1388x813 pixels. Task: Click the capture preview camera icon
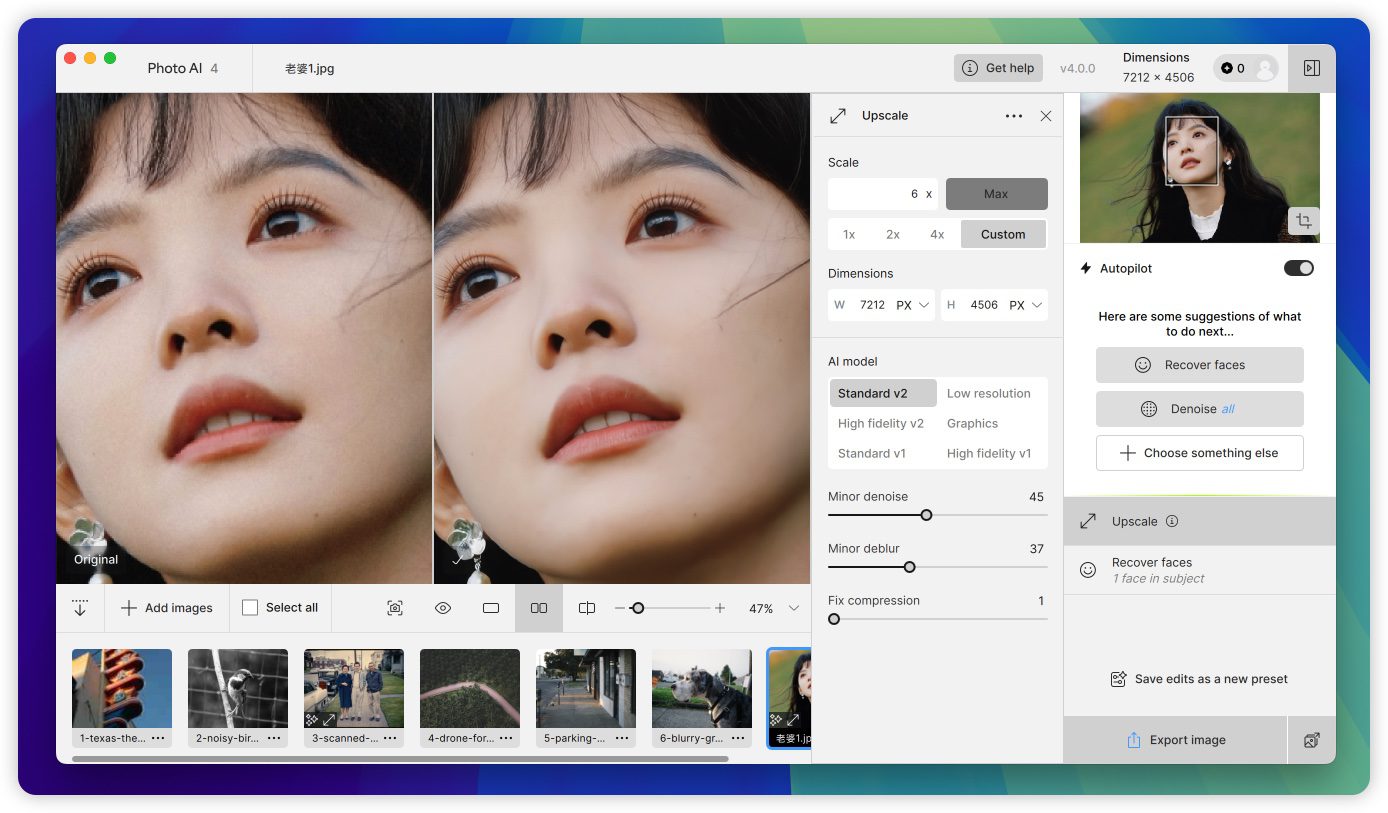(x=395, y=608)
